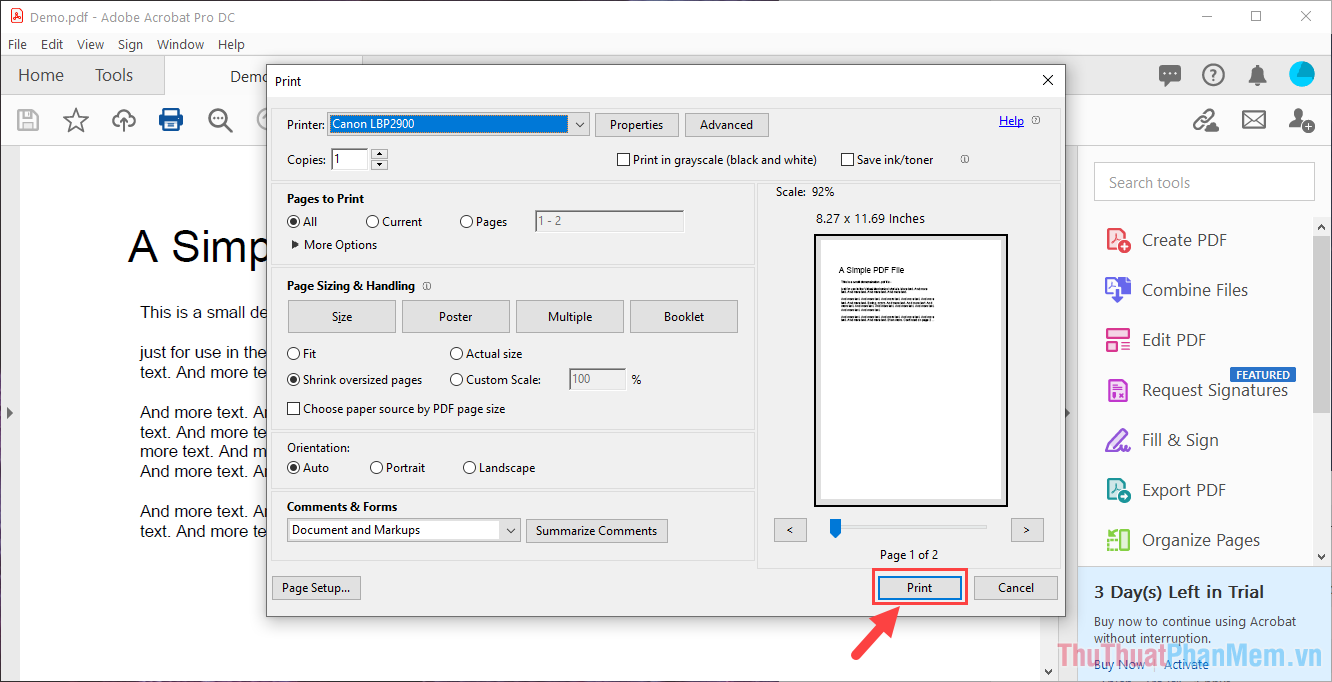The height and width of the screenshot is (682, 1332).
Task: Click the Search tools input field
Action: [1204, 182]
